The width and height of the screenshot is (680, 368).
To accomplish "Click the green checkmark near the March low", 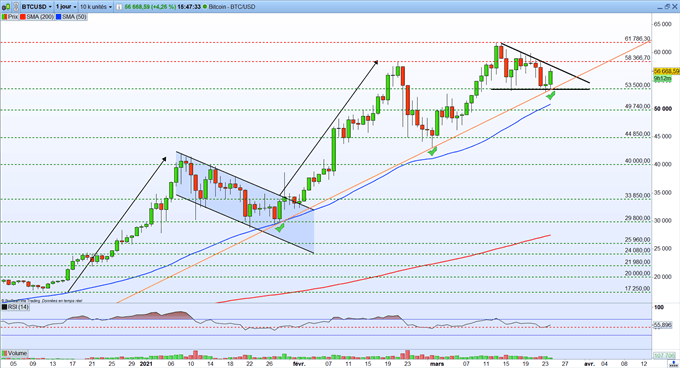I will click(432, 151).
